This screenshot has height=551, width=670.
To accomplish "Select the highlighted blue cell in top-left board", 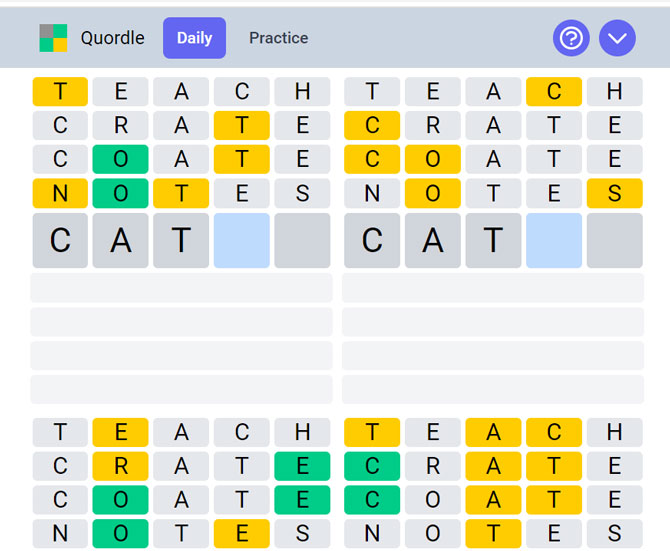I will coord(241,240).
